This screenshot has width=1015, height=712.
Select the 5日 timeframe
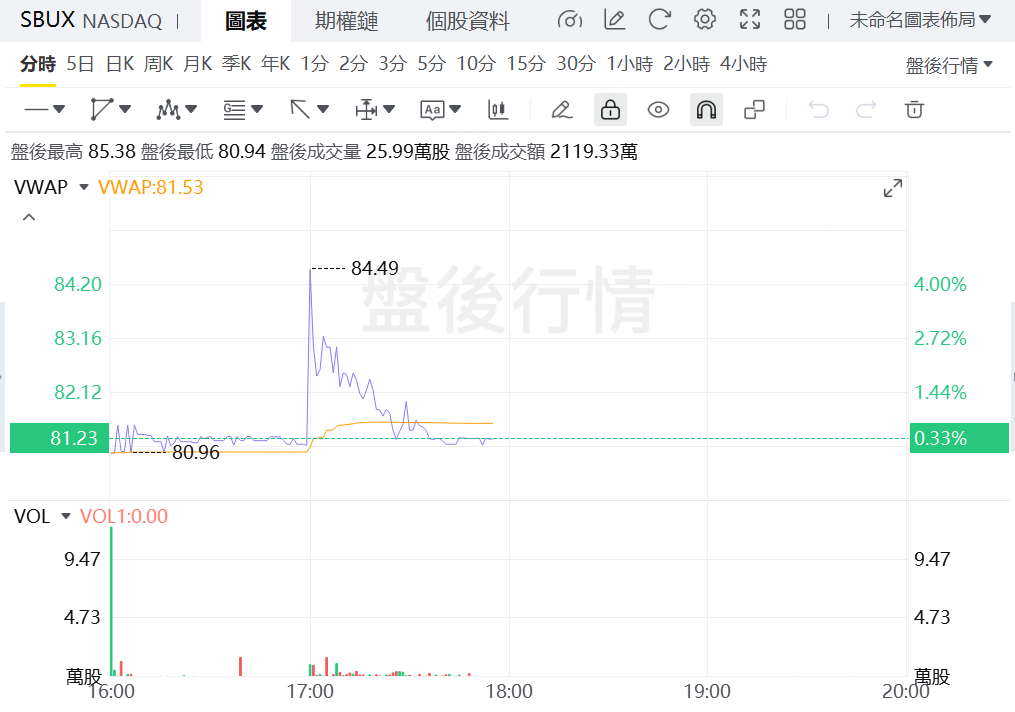[x=80, y=63]
